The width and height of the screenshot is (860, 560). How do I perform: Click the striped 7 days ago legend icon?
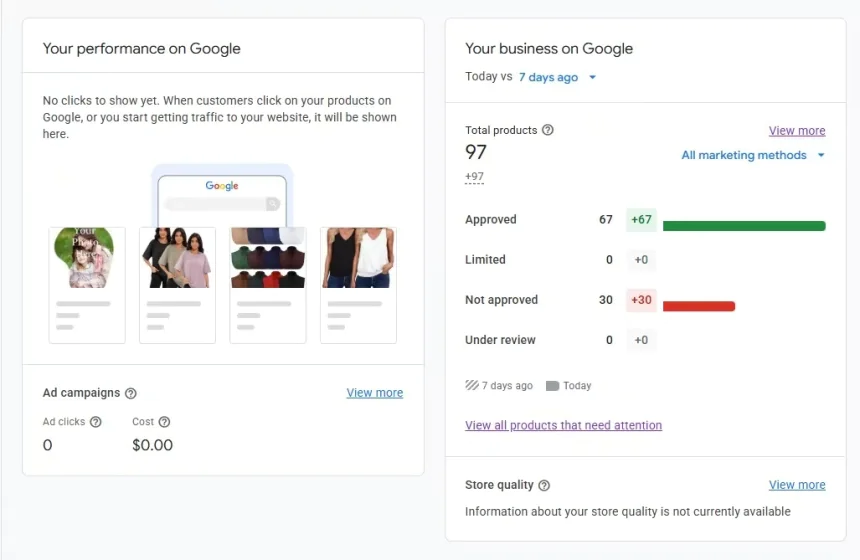(472, 385)
